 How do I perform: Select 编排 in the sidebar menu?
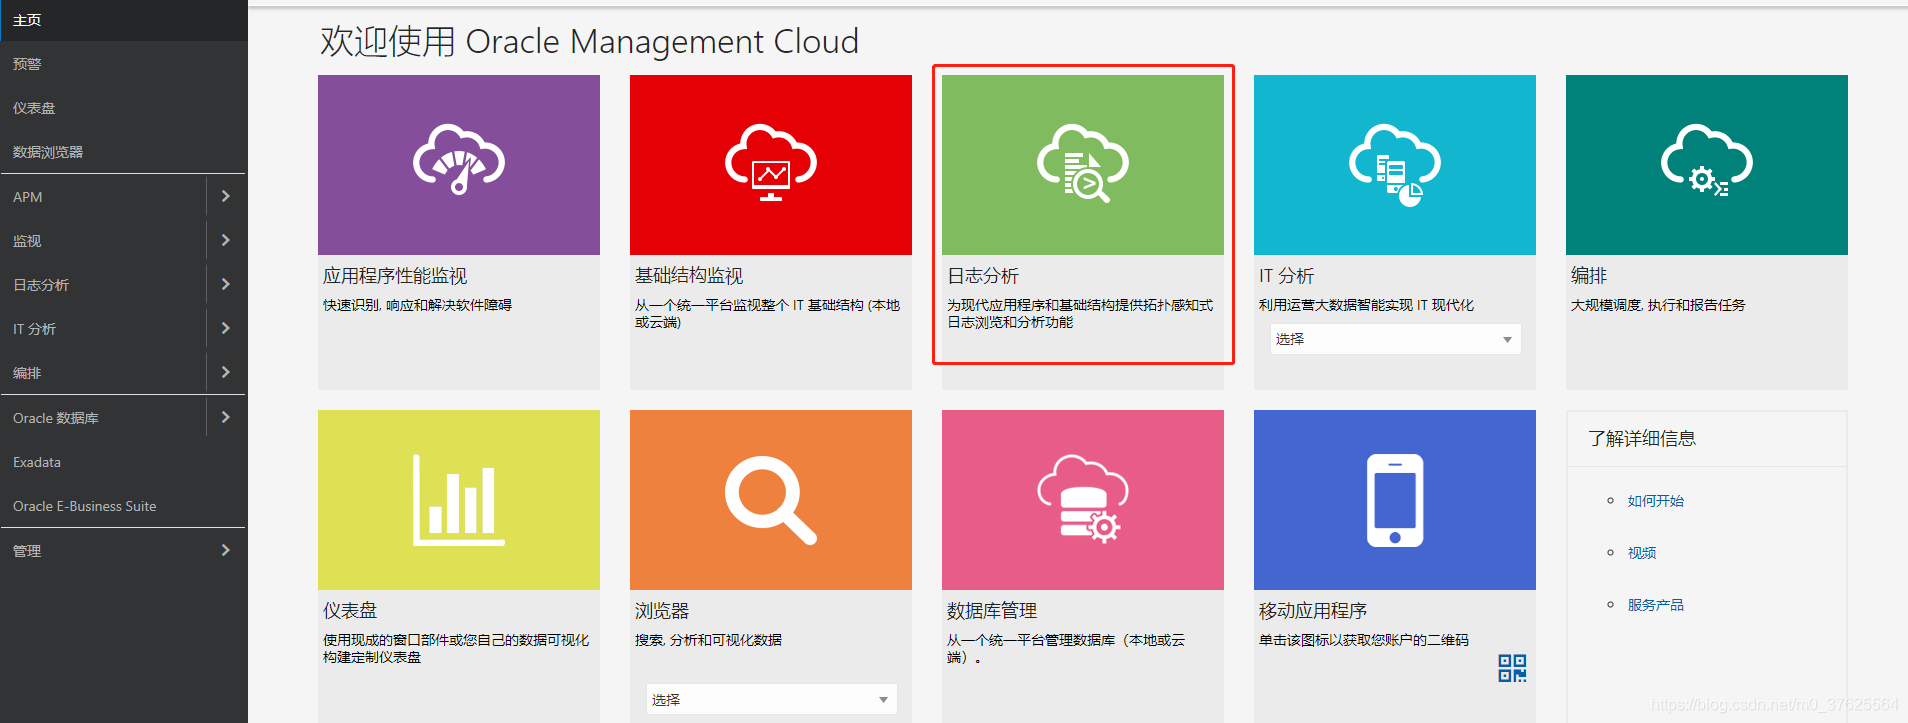tap(27, 373)
